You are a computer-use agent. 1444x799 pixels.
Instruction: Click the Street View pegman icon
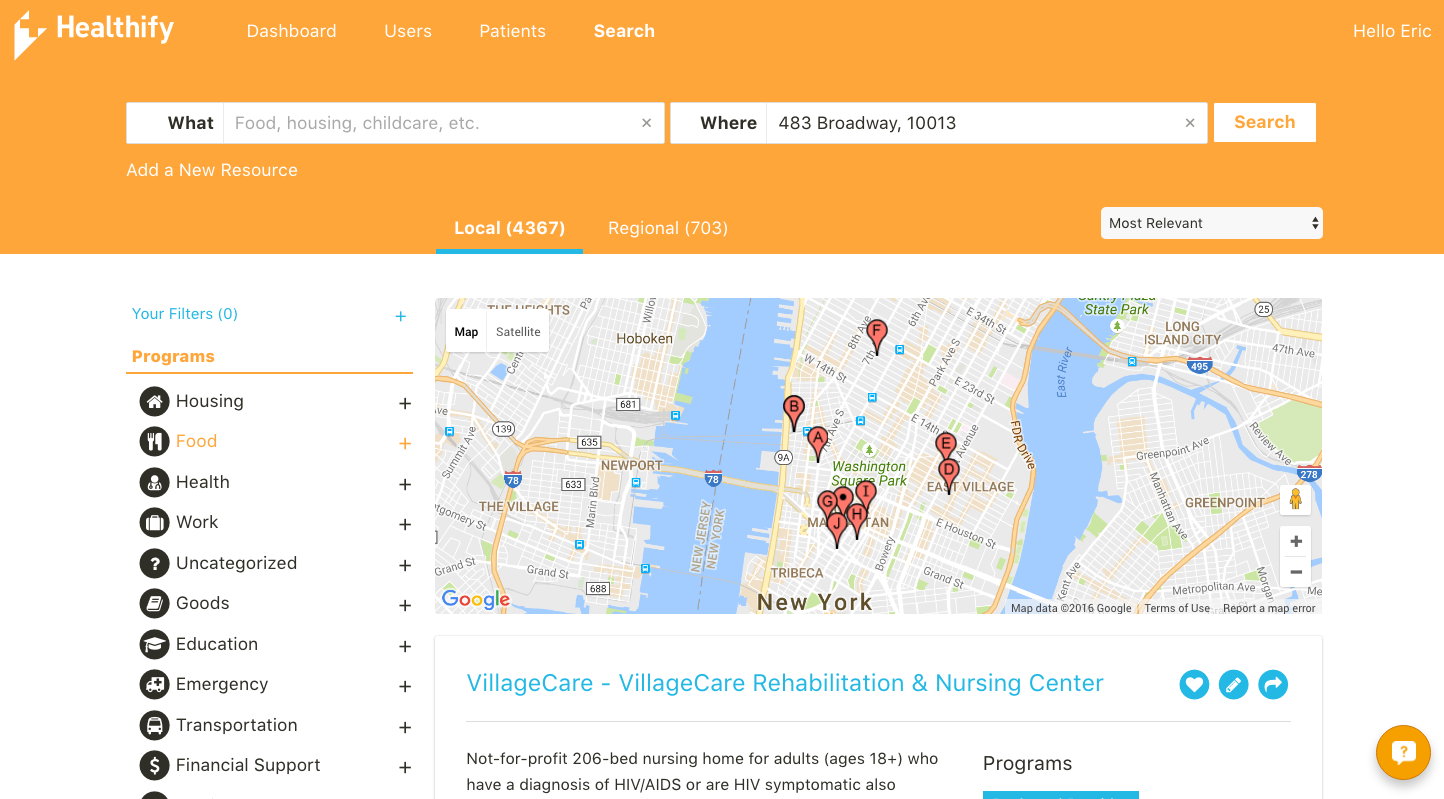1295,499
